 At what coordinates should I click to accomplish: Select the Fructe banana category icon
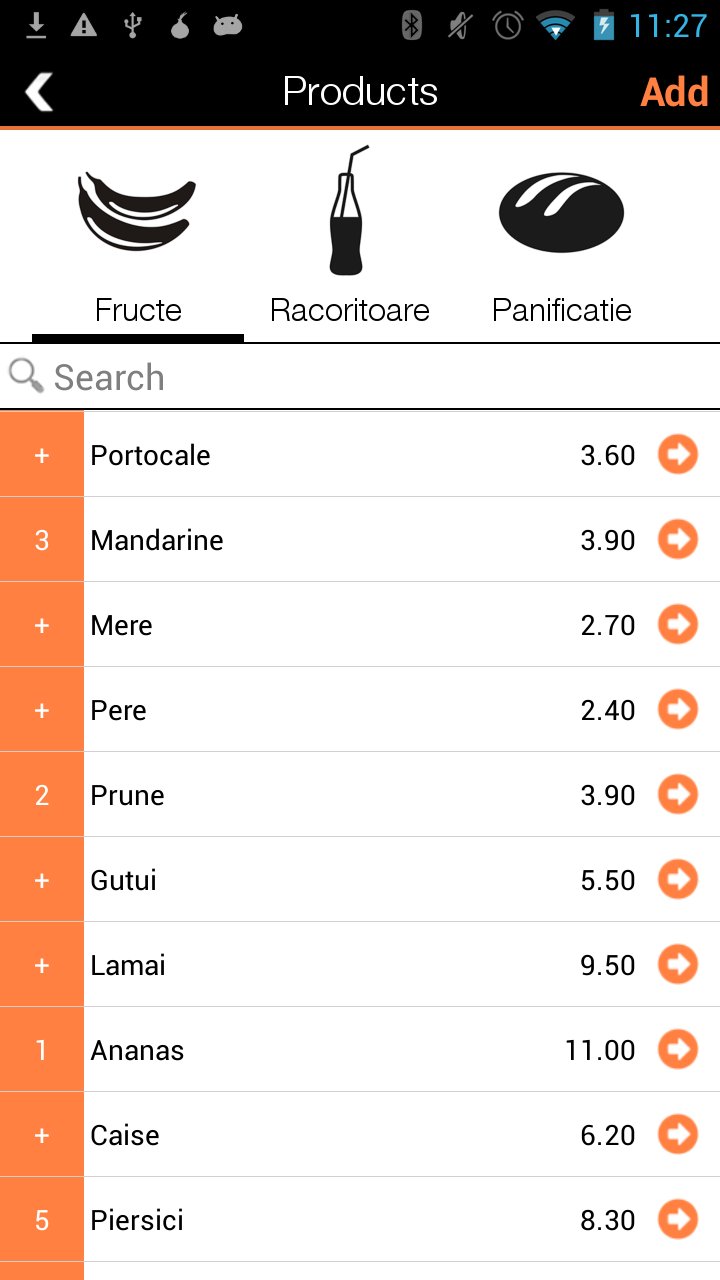(x=137, y=211)
